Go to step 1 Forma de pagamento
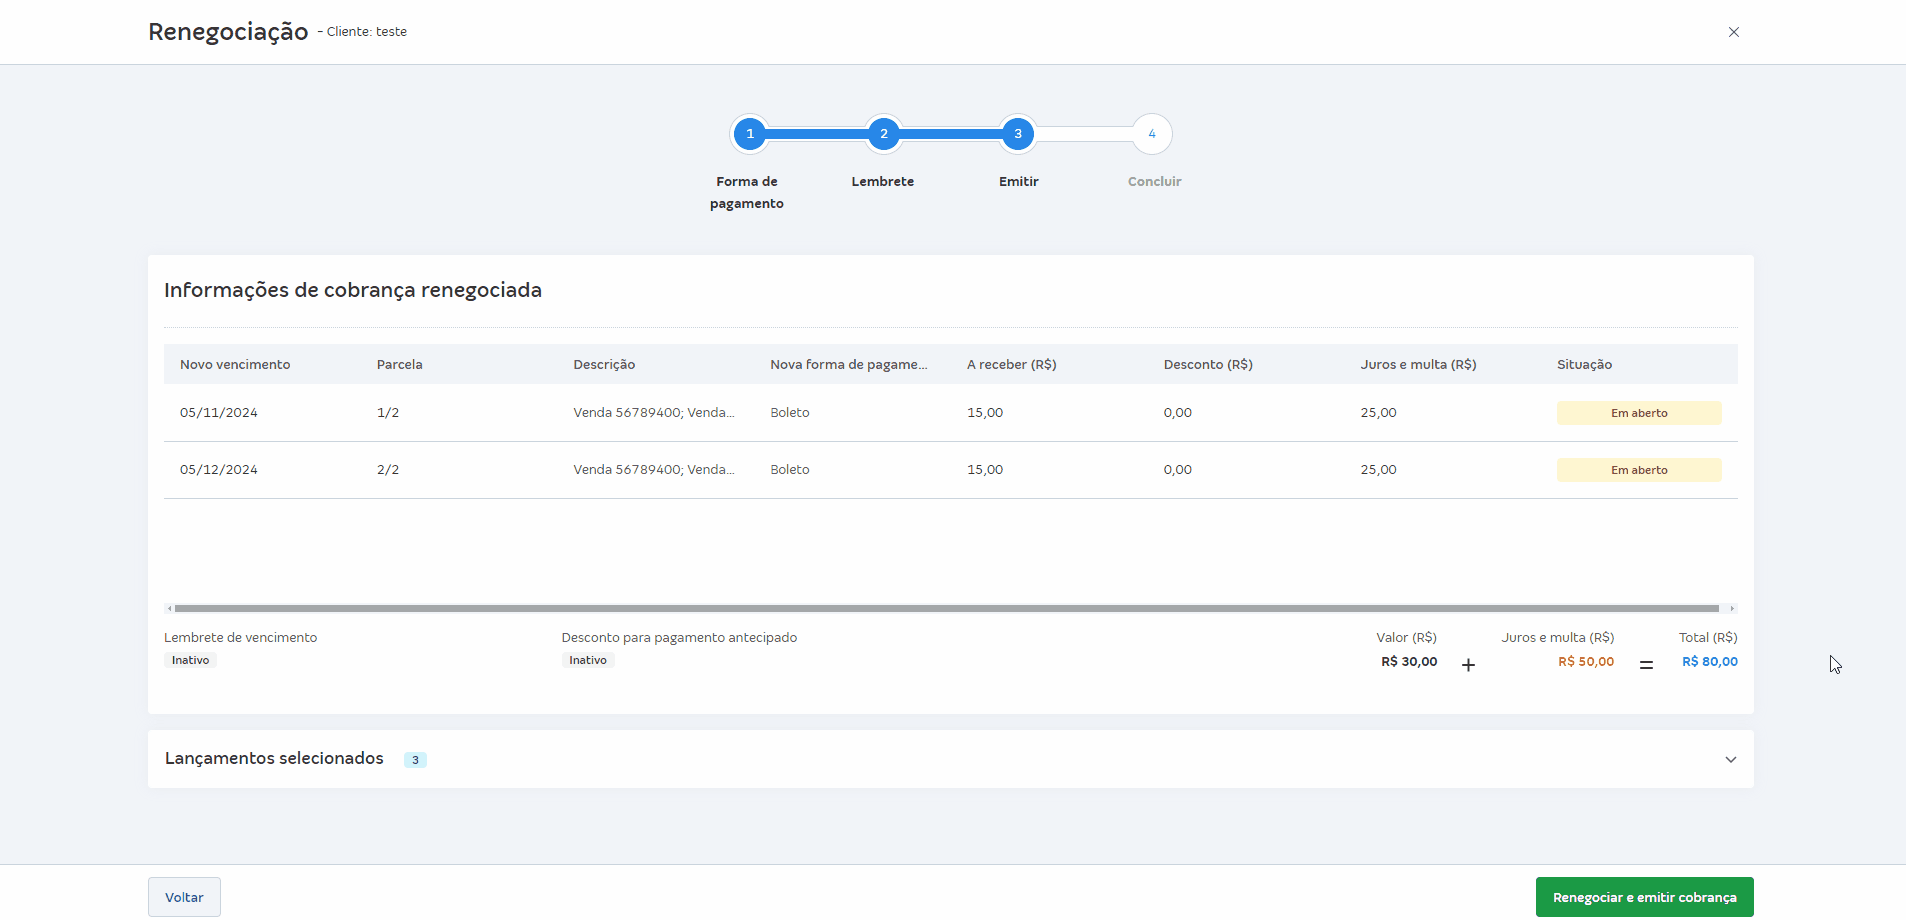1906x920 pixels. coord(749,134)
